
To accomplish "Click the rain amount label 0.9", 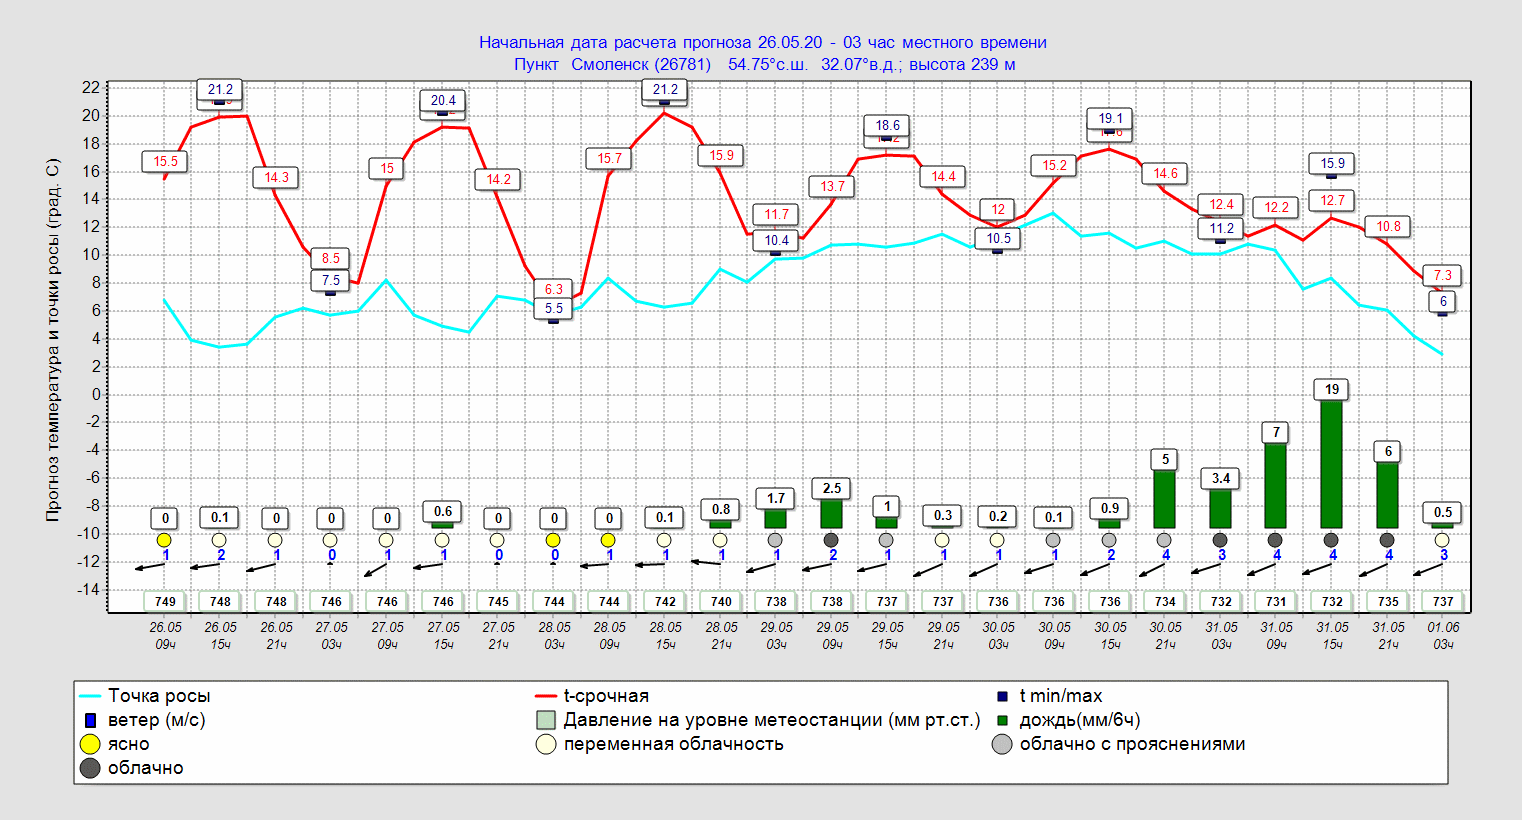I will 1110,508.
